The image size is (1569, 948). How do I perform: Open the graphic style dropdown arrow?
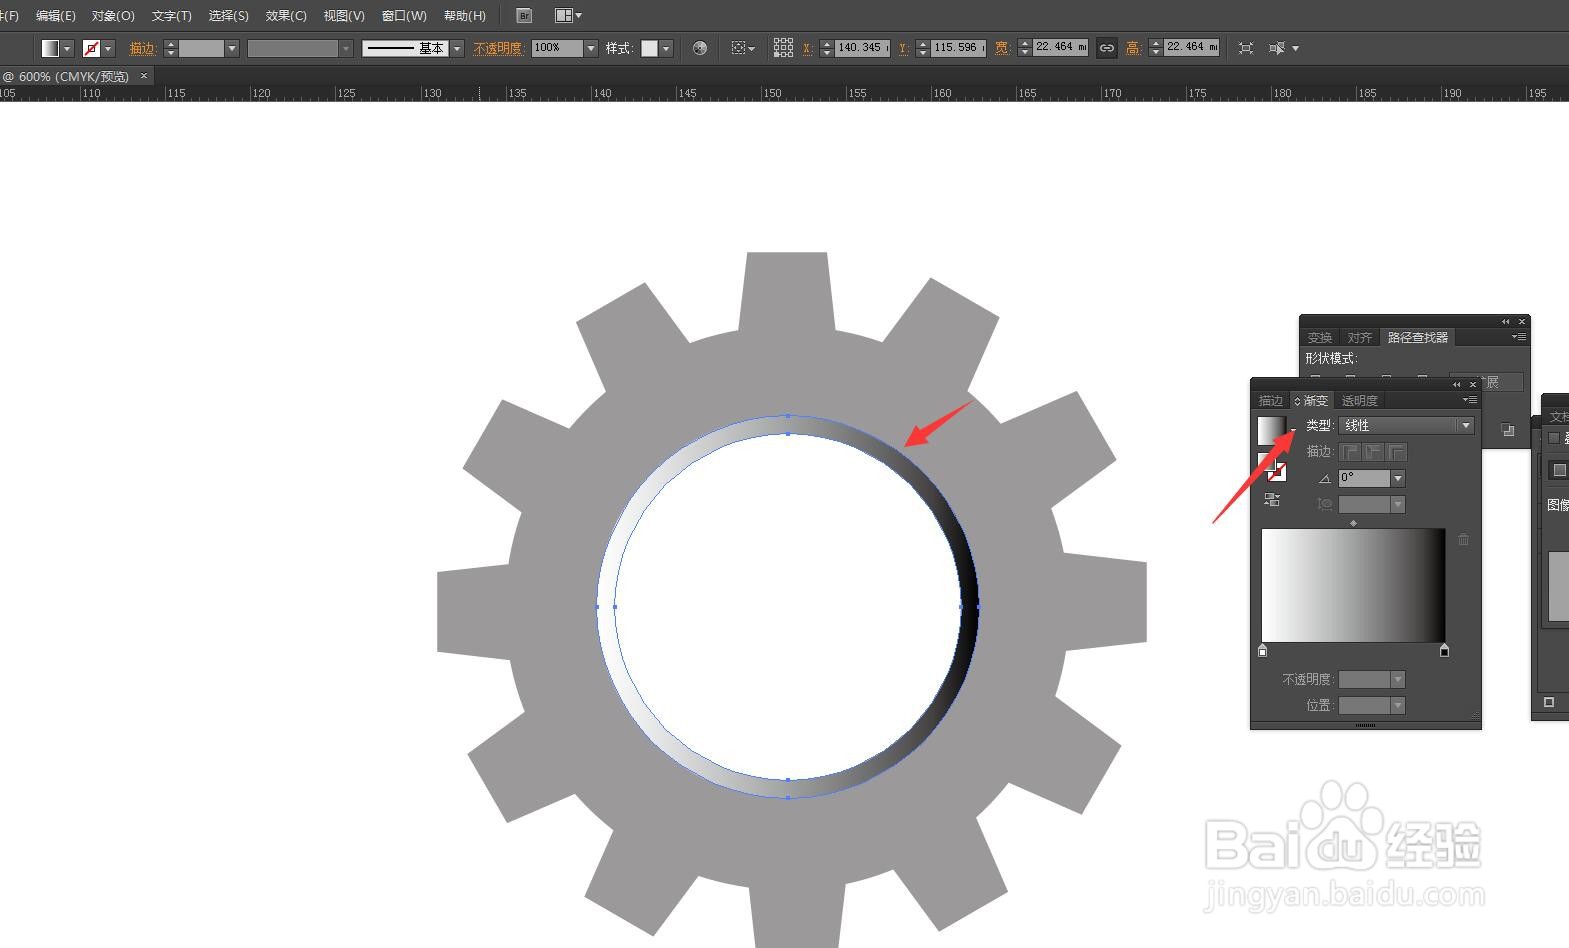pyautogui.click(x=666, y=48)
